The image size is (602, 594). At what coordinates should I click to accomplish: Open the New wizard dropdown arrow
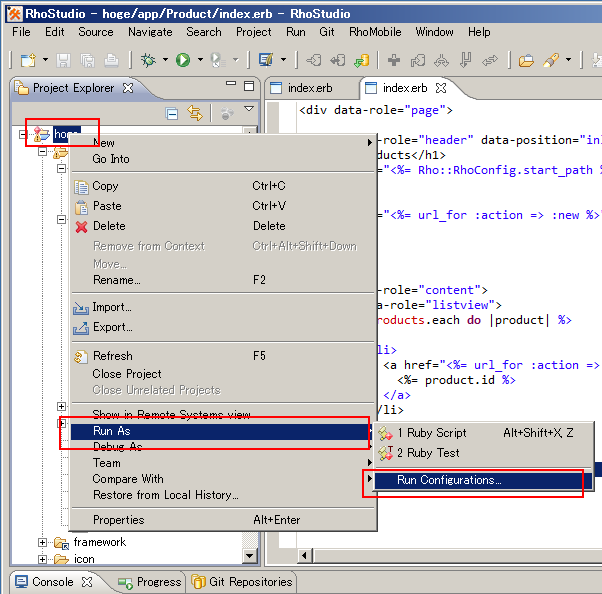pyautogui.click(x=45, y=60)
